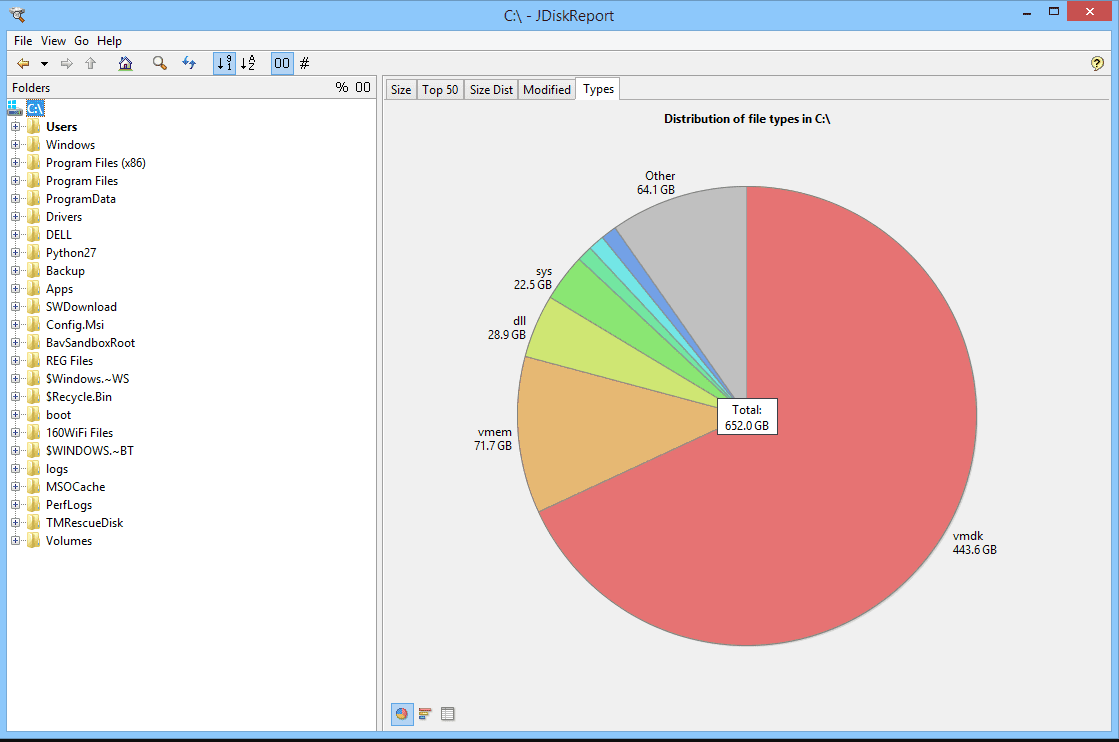Image resolution: width=1119 pixels, height=742 pixels.
Task: Open the help question mark icon
Action: pyautogui.click(x=1098, y=63)
